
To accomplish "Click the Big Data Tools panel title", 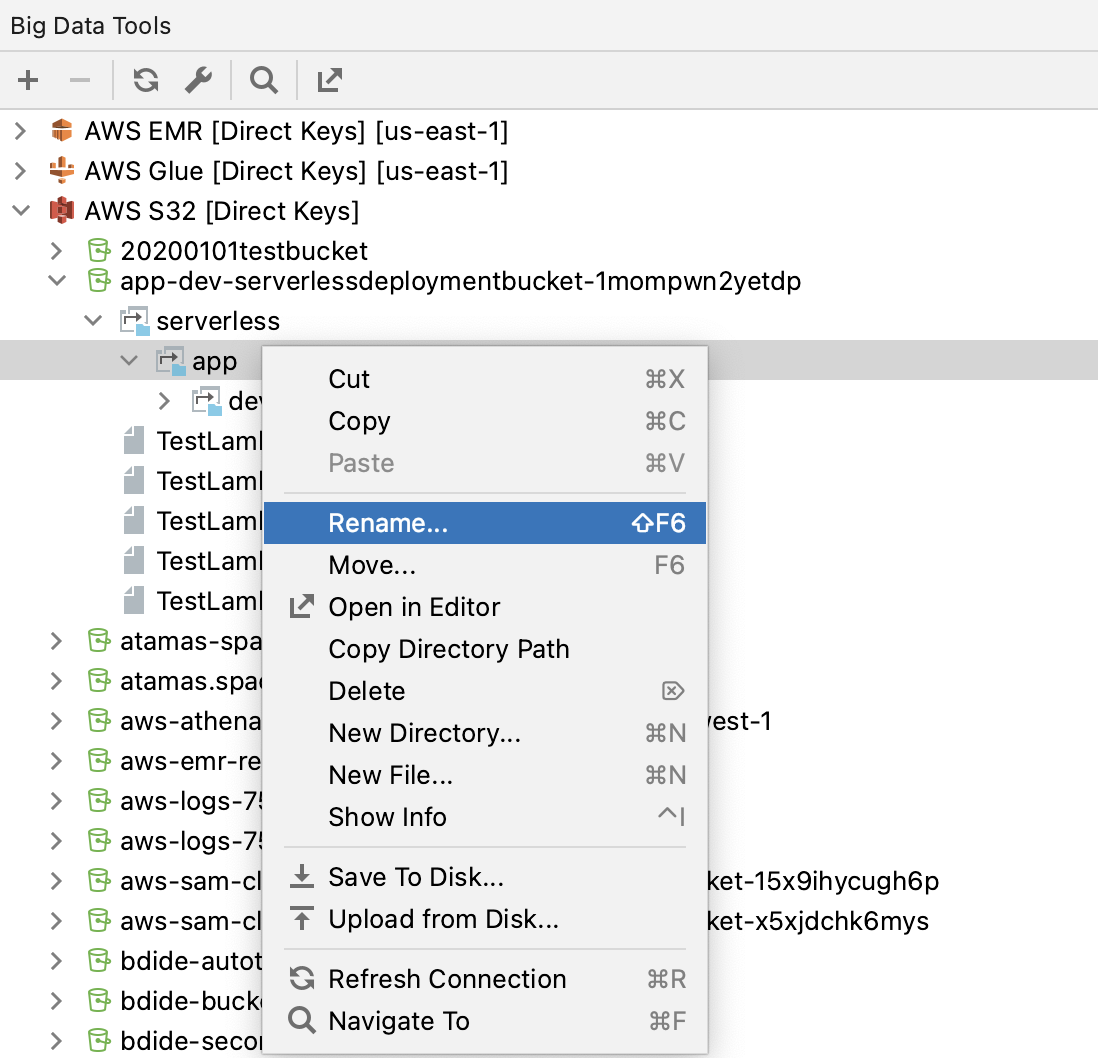I will [x=90, y=26].
